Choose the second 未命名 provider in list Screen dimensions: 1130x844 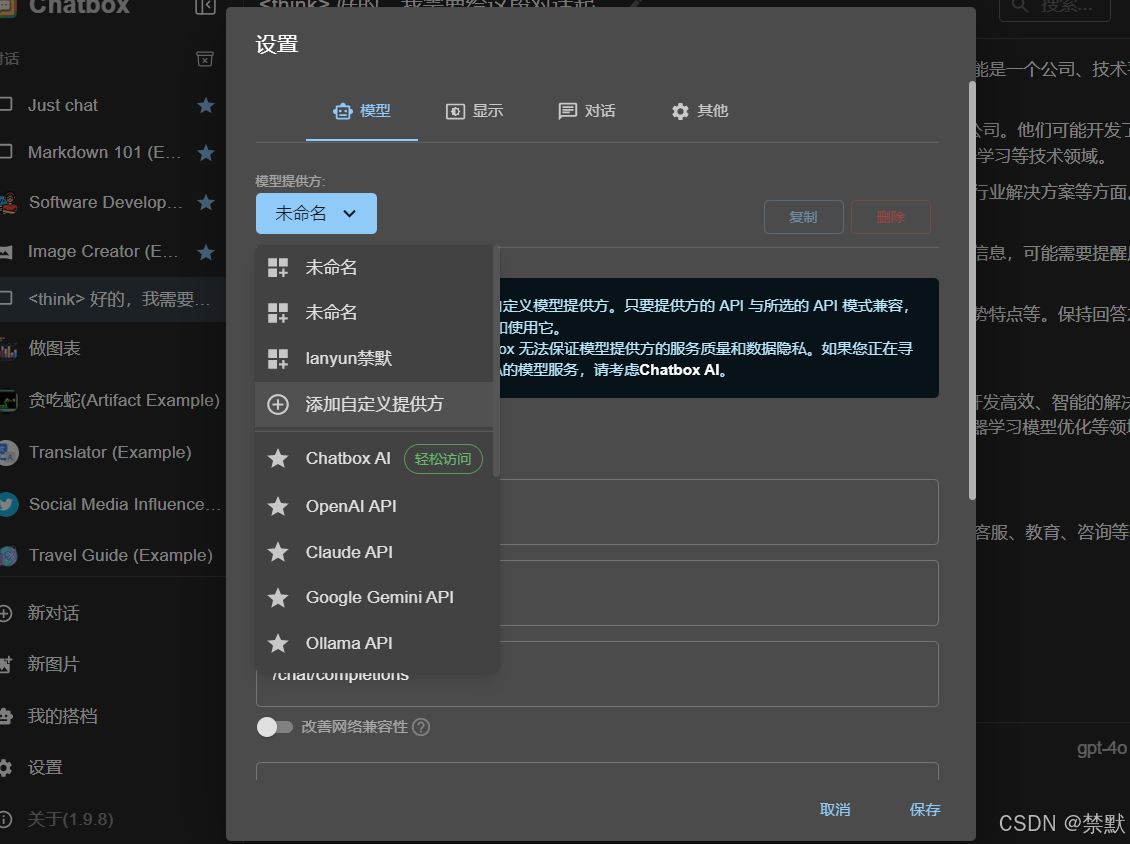pyautogui.click(x=374, y=313)
